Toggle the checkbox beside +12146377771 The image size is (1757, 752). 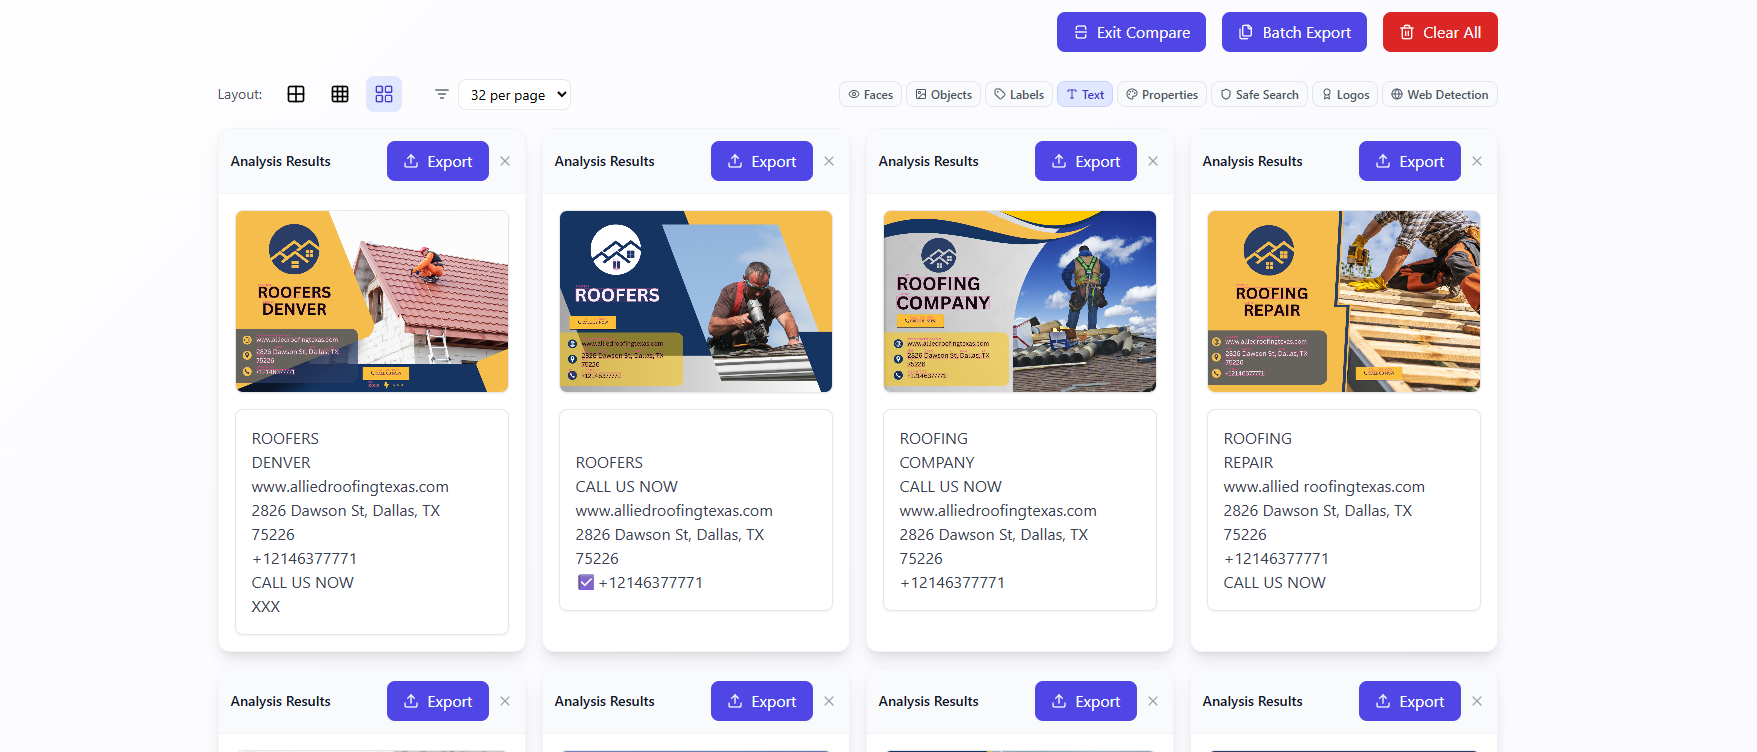pos(586,582)
